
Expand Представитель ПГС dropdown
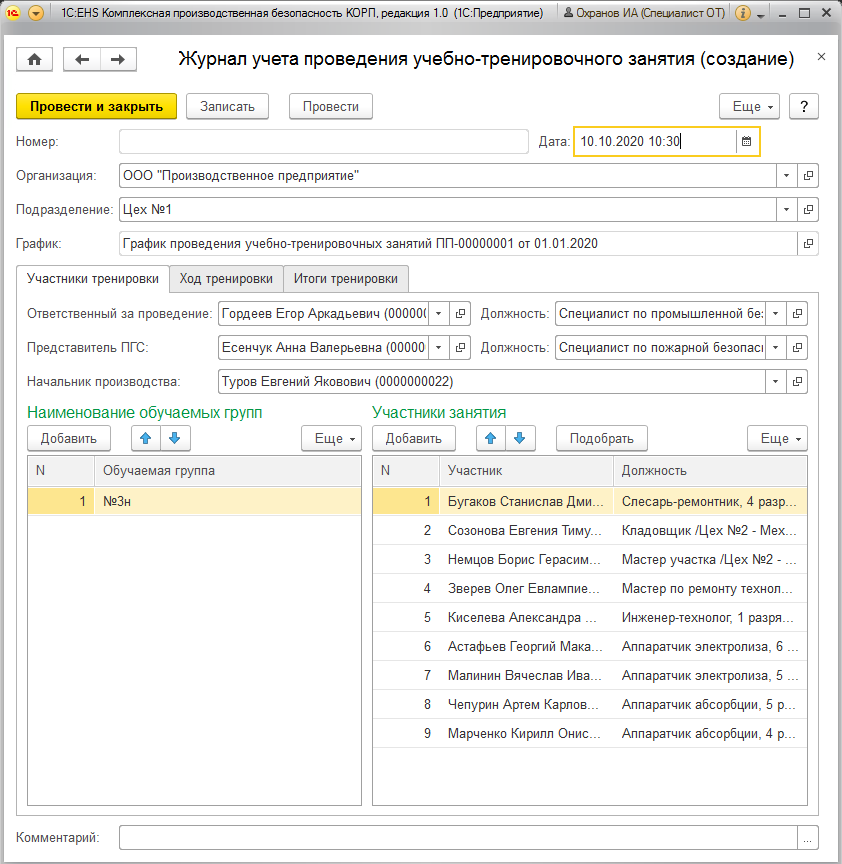(x=439, y=348)
